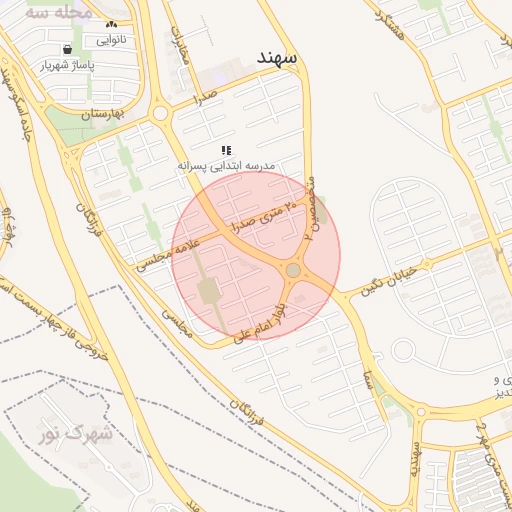Click the tan building block beside علامه مجلسی street
The image size is (512, 512).
click(x=209, y=291)
